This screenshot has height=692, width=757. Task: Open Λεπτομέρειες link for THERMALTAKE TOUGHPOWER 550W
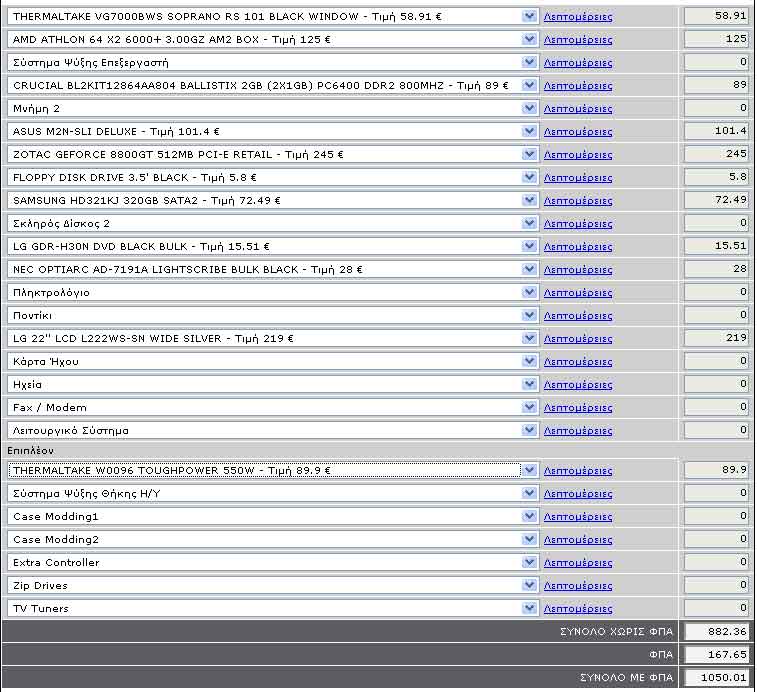578,471
